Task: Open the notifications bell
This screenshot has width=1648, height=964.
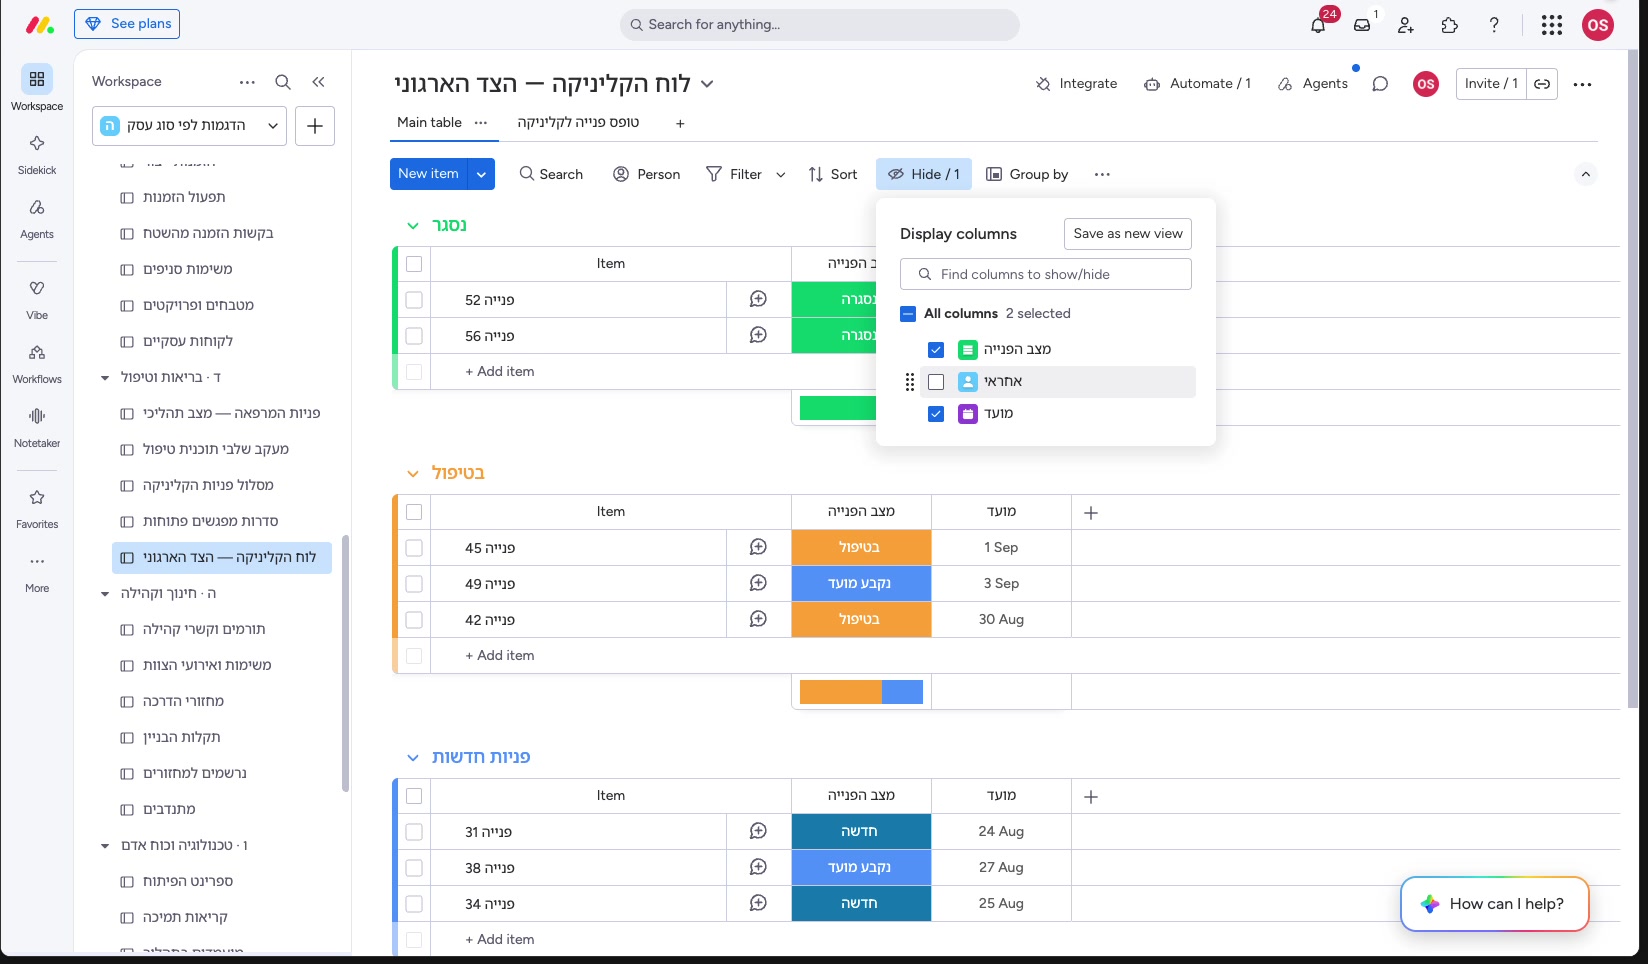Action: click(x=1318, y=25)
